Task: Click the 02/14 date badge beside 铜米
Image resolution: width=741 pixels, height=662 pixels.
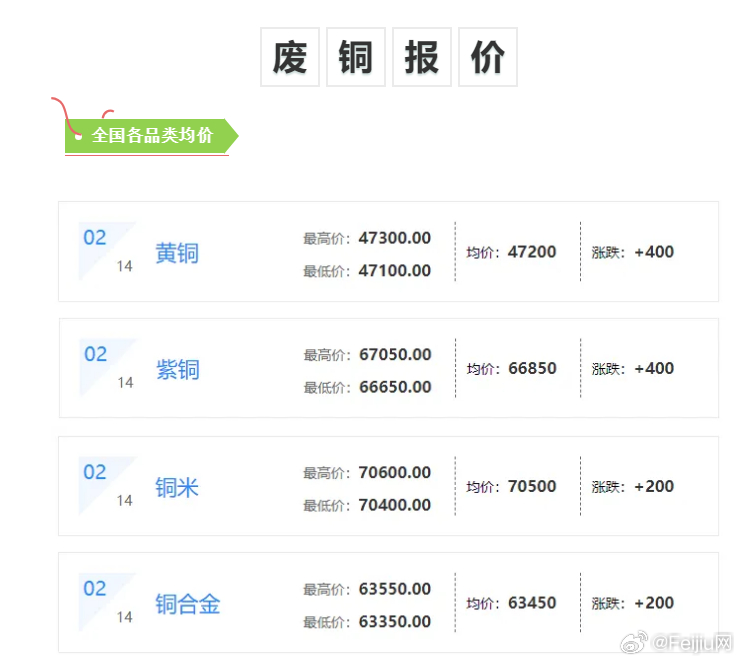Action: coord(108,486)
